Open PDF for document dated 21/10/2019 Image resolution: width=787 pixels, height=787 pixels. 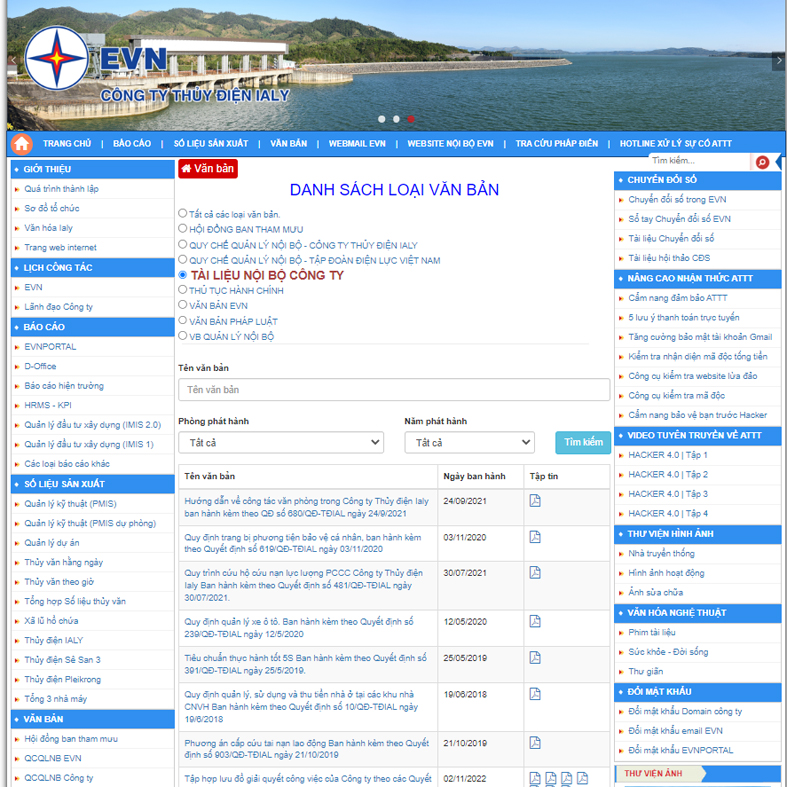(x=535, y=742)
